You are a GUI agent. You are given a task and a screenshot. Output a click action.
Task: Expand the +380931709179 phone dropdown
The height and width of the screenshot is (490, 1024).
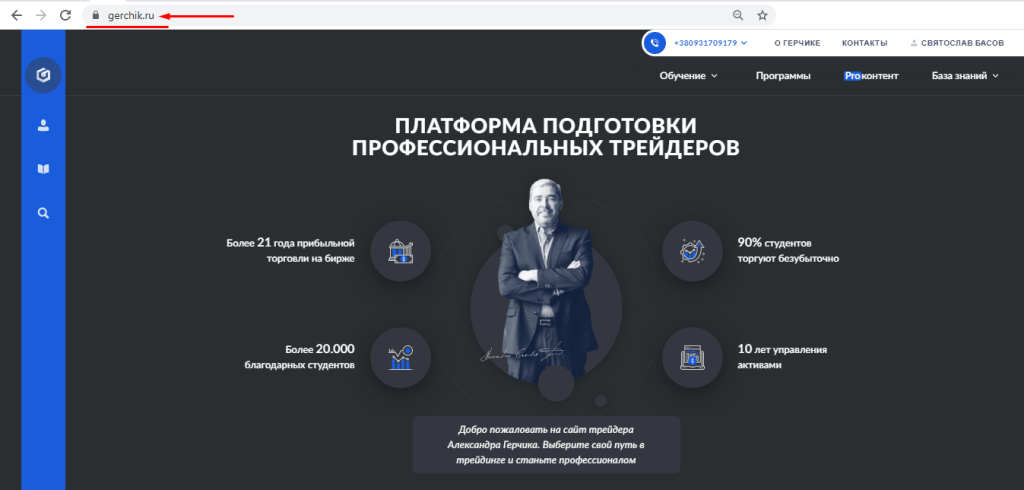click(x=711, y=43)
